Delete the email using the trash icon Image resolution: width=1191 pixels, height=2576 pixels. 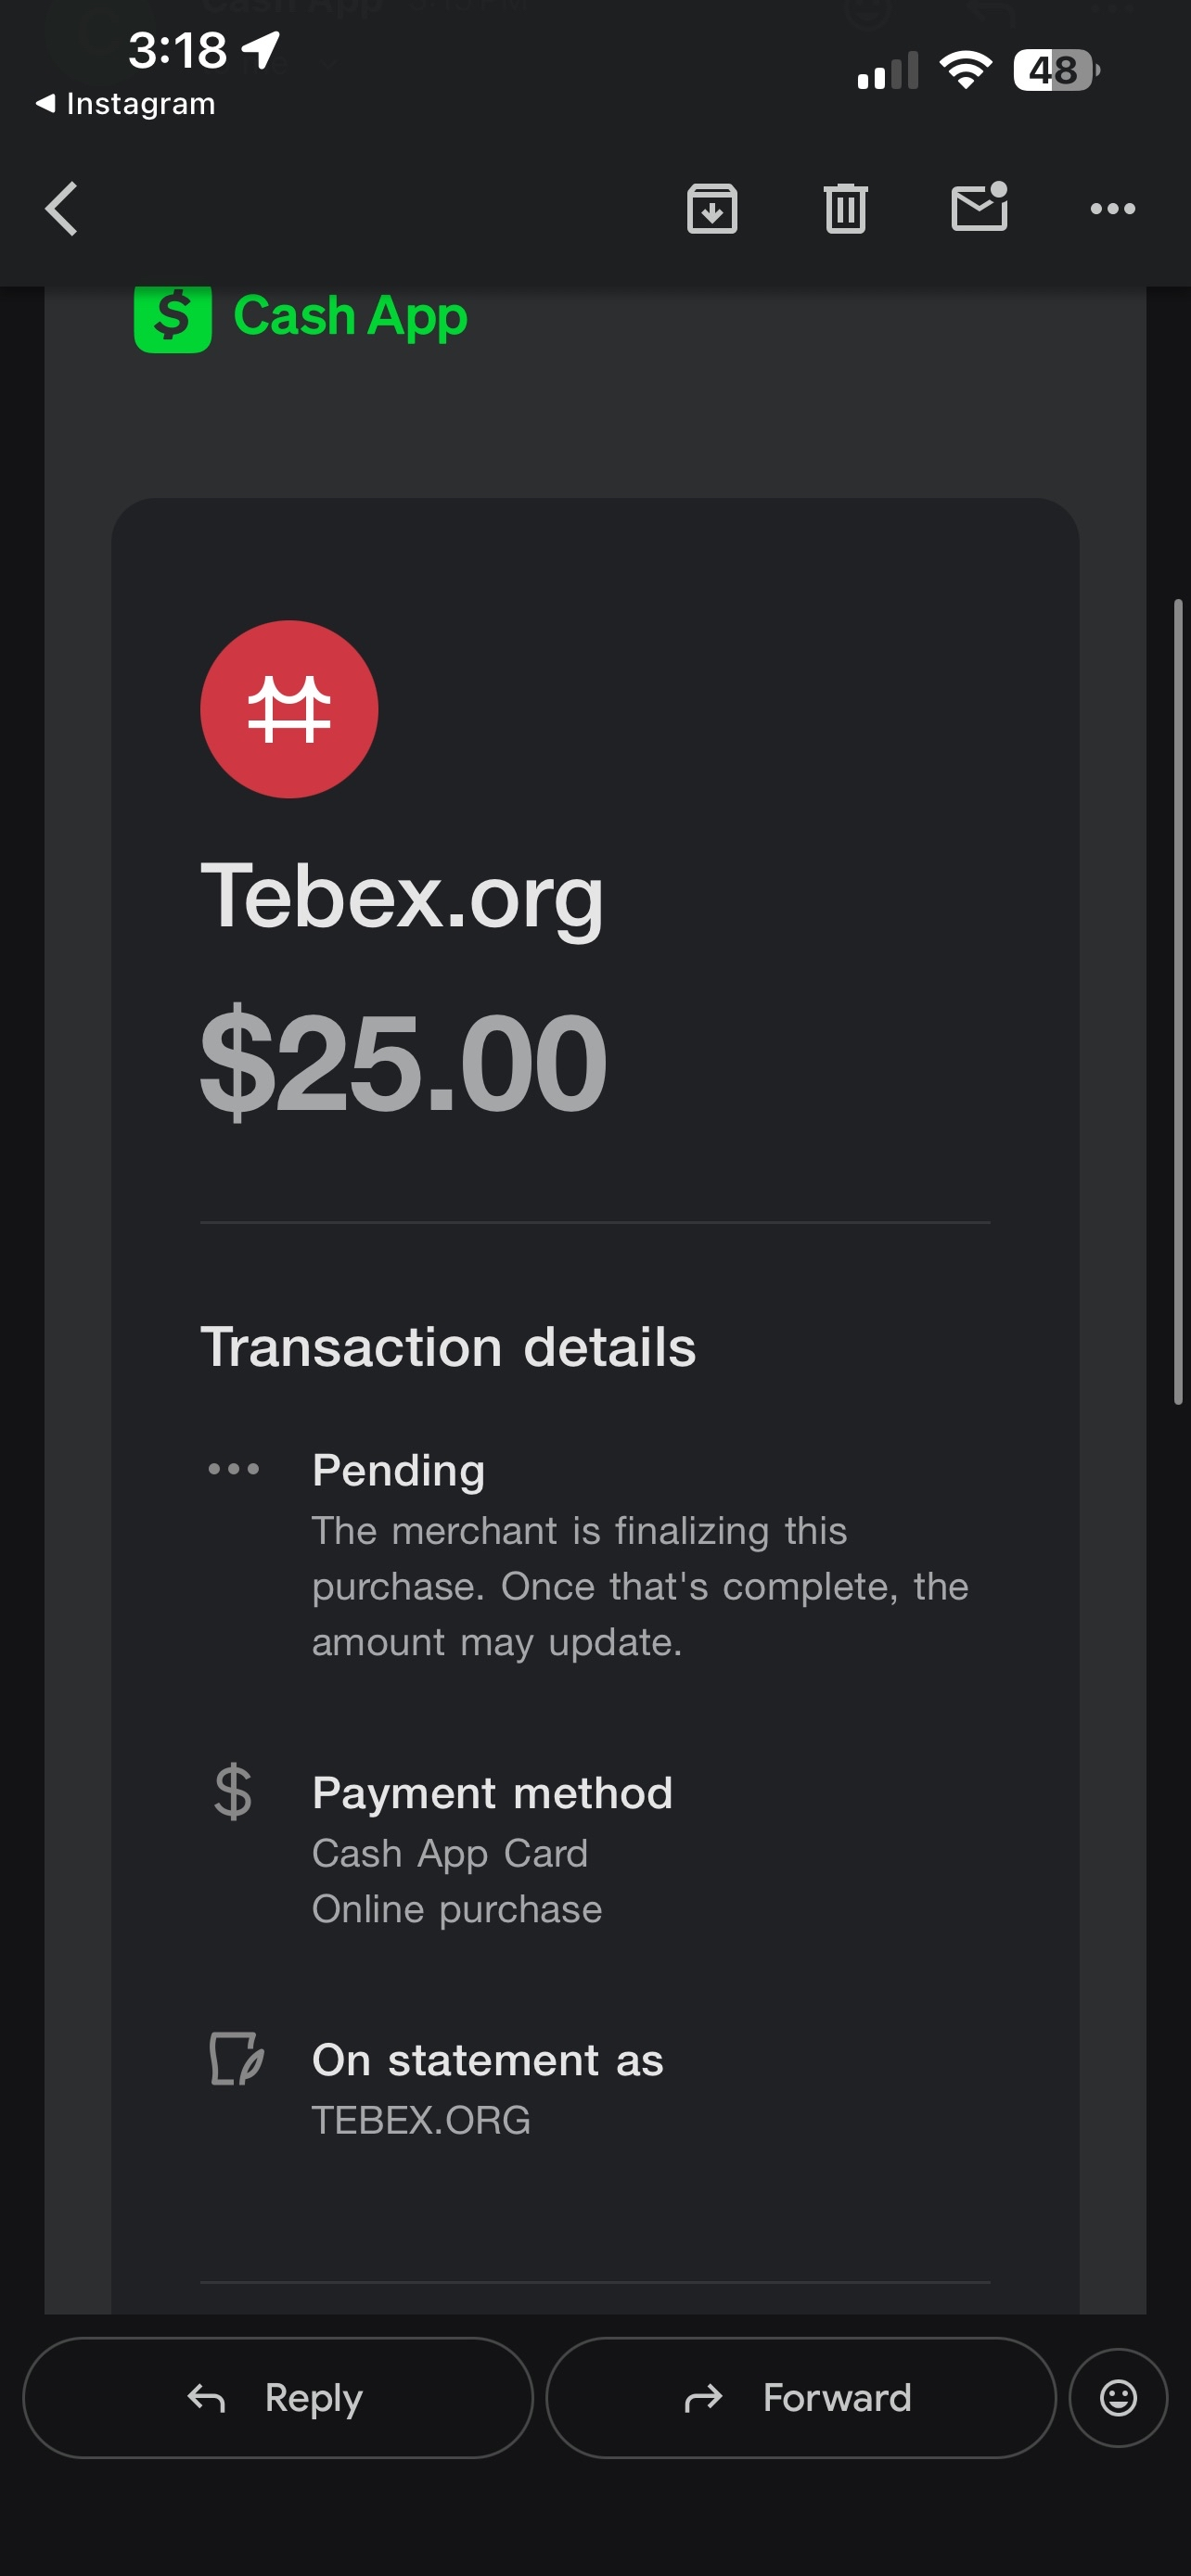click(x=845, y=209)
